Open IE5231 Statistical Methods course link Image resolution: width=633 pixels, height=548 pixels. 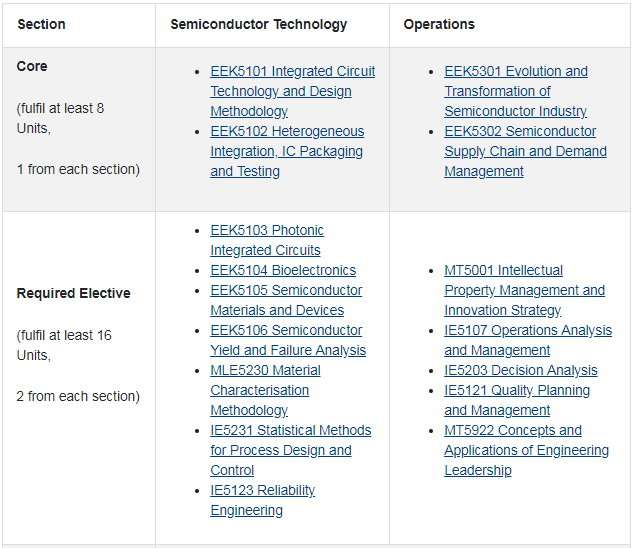(291, 450)
